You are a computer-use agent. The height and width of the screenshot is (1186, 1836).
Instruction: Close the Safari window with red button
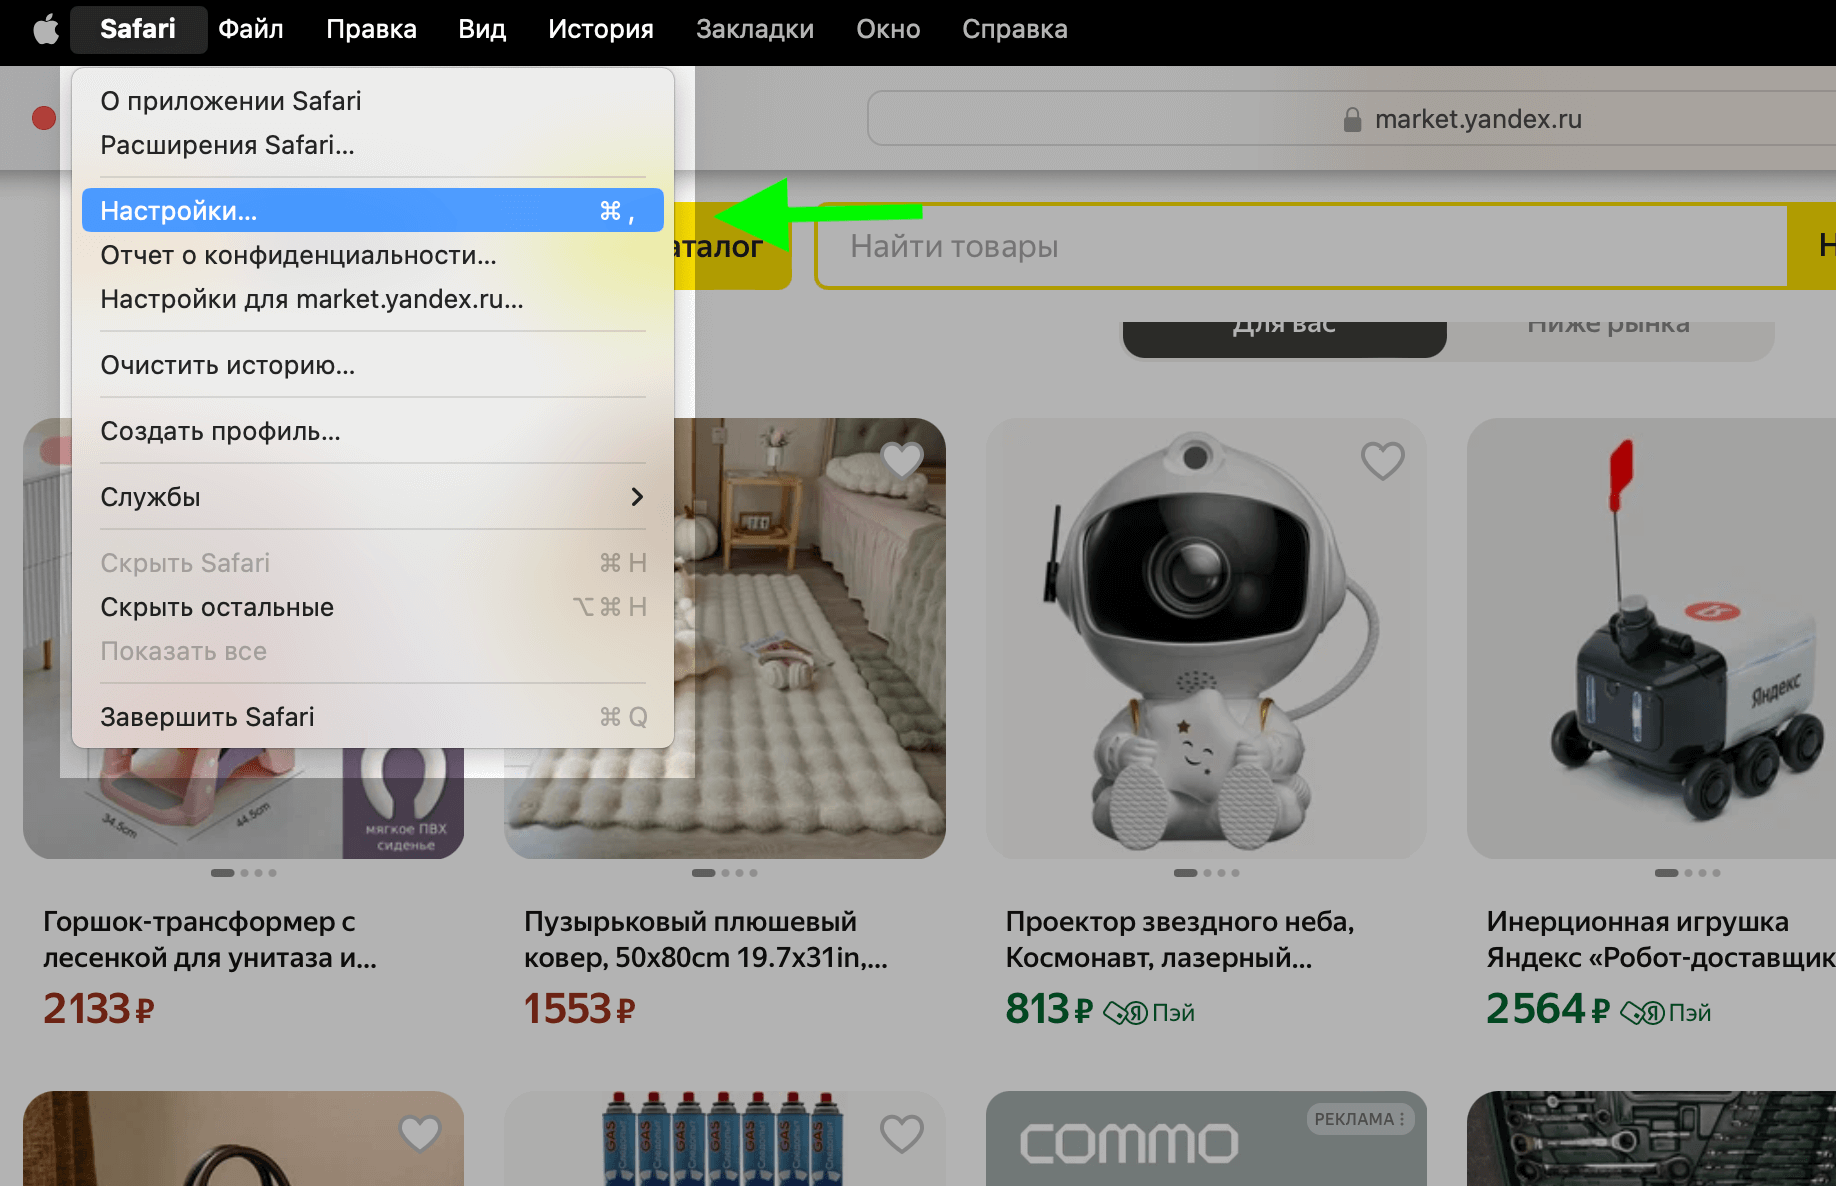(x=44, y=118)
